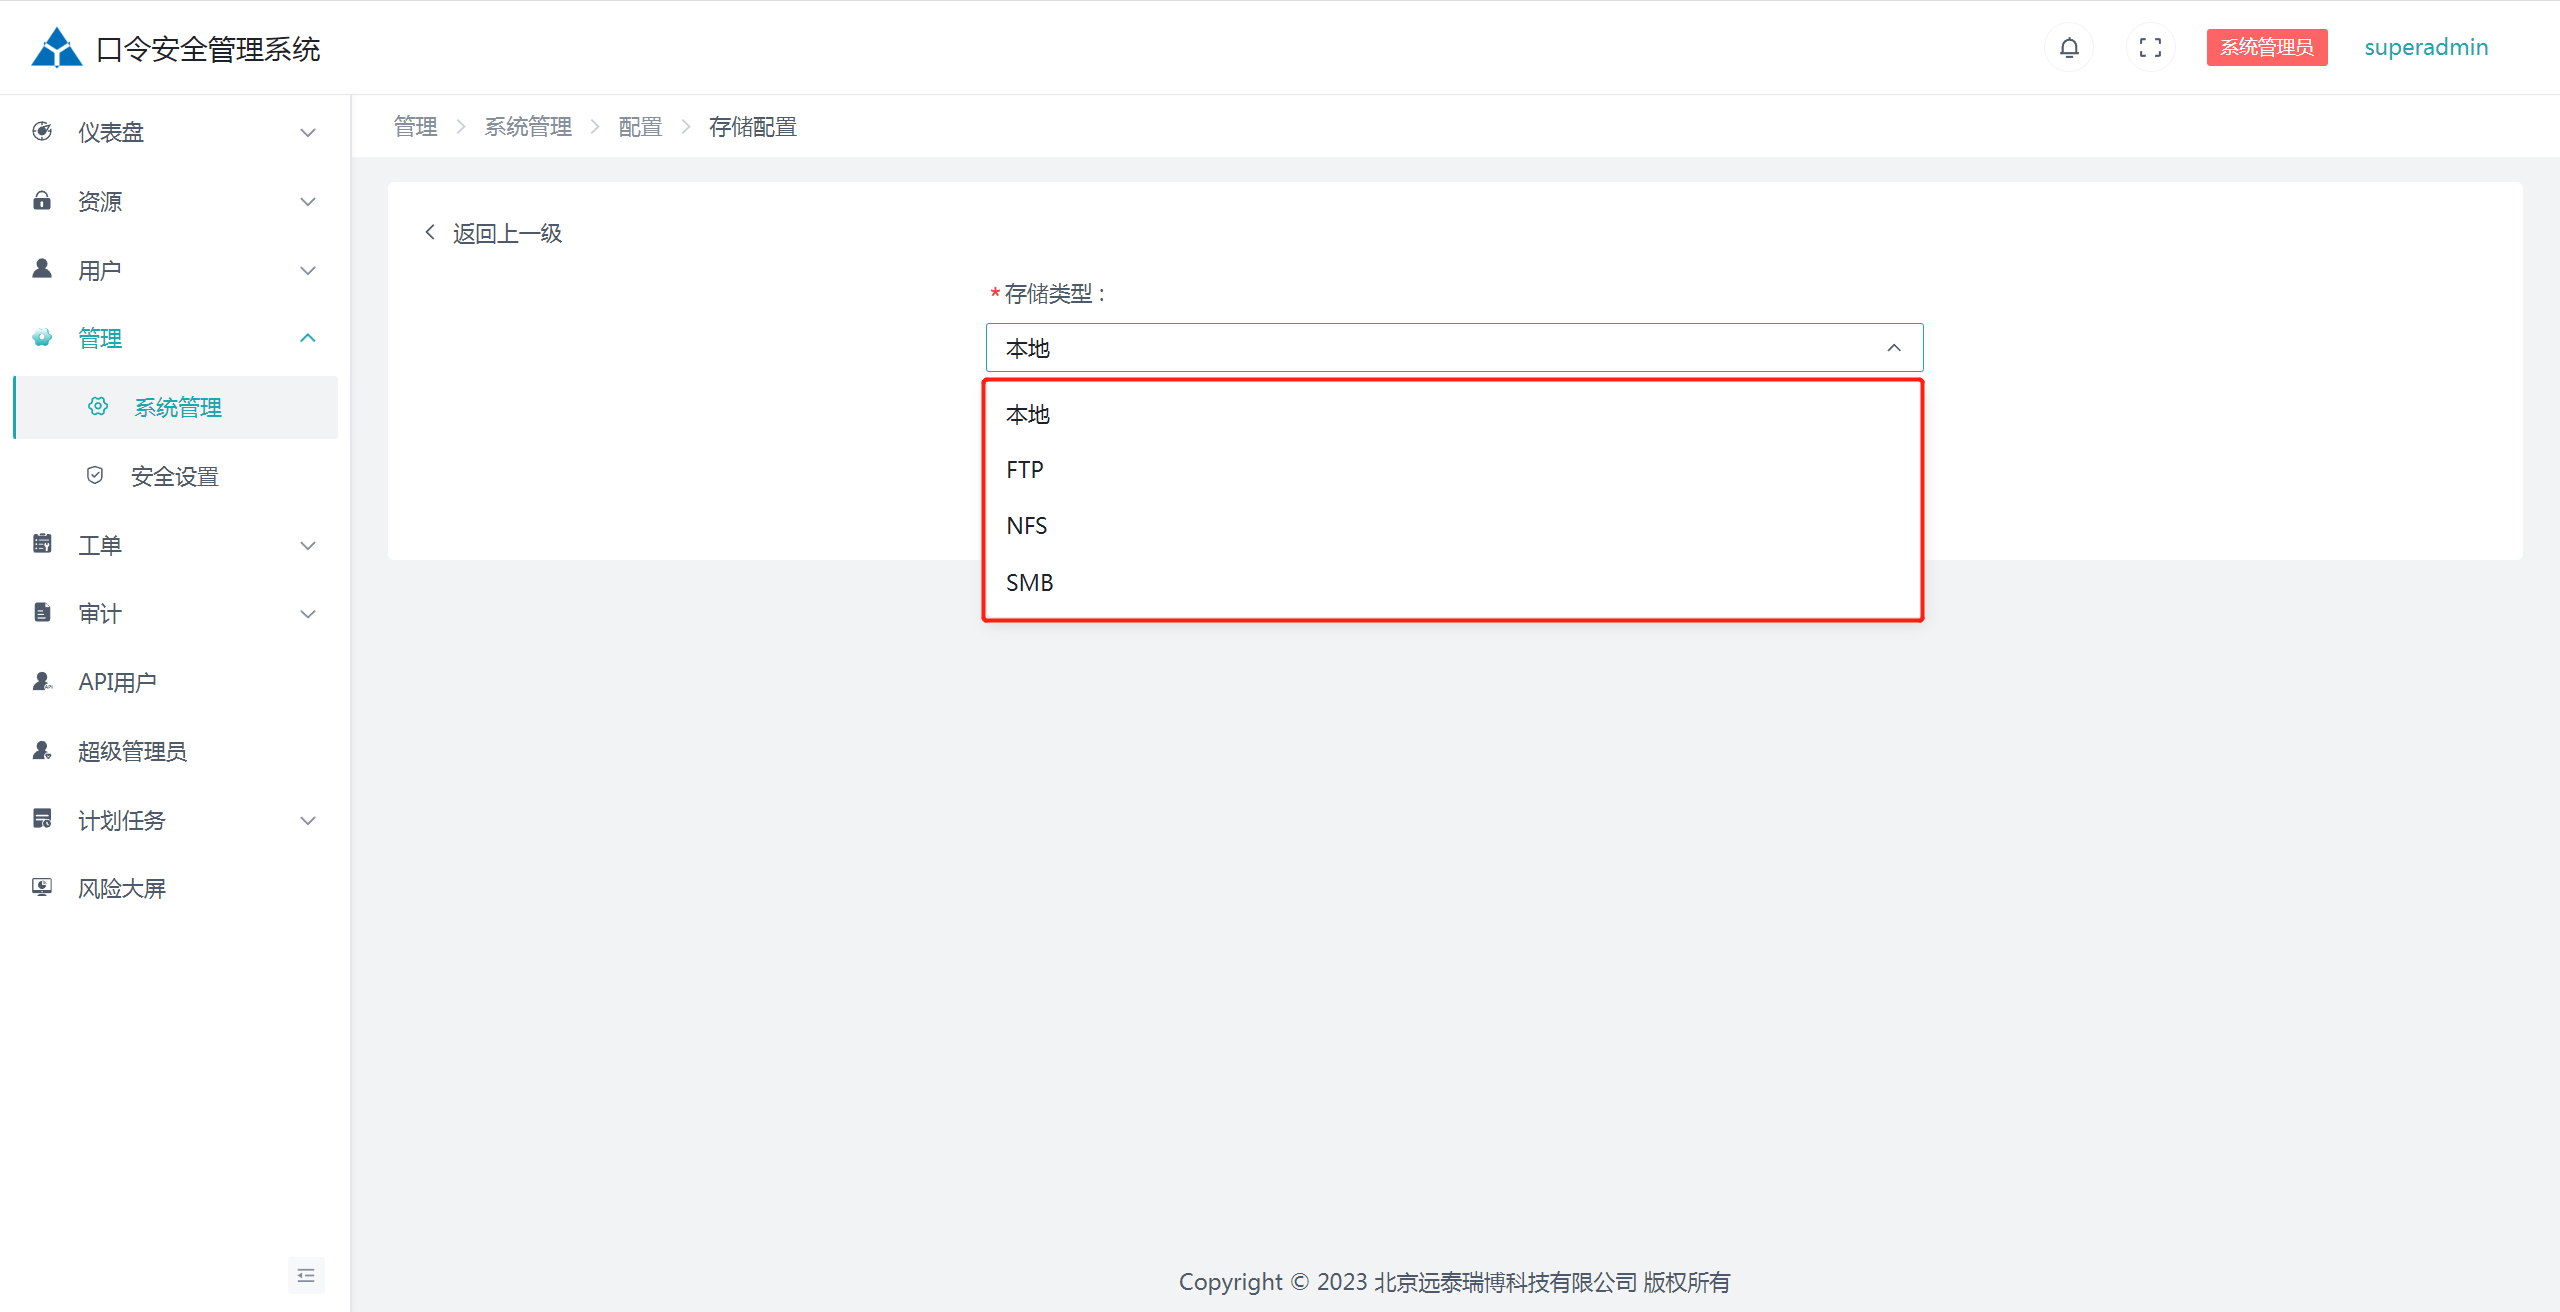Close the 存储类型 dropdown arrow
Image resolution: width=2560 pixels, height=1312 pixels.
1893,348
